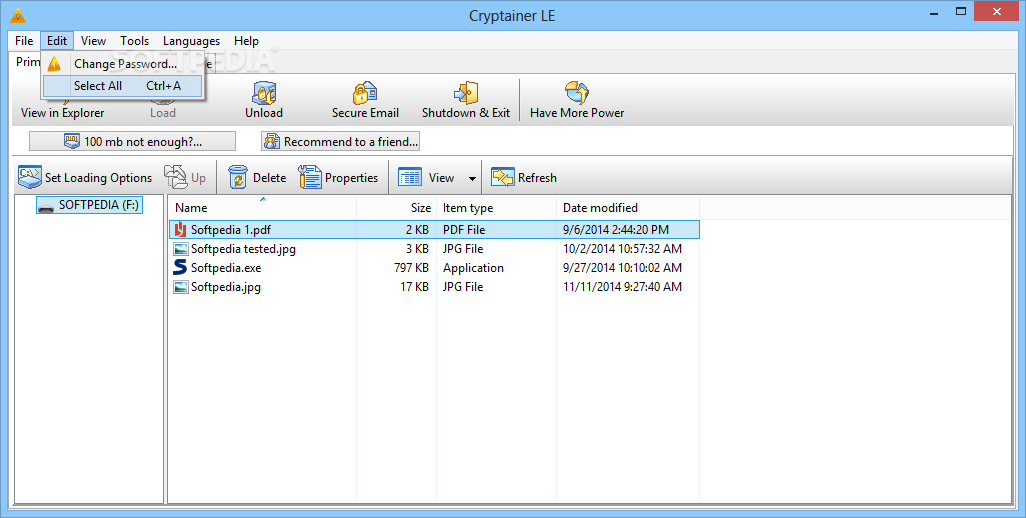Sort by Date modified column header
This screenshot has width=1026, height=518.
(628, 208)
